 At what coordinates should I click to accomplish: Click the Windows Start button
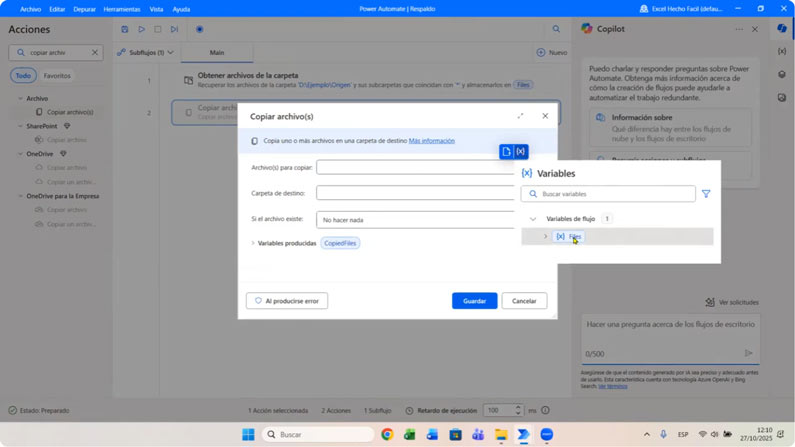(x=248, y=434)
